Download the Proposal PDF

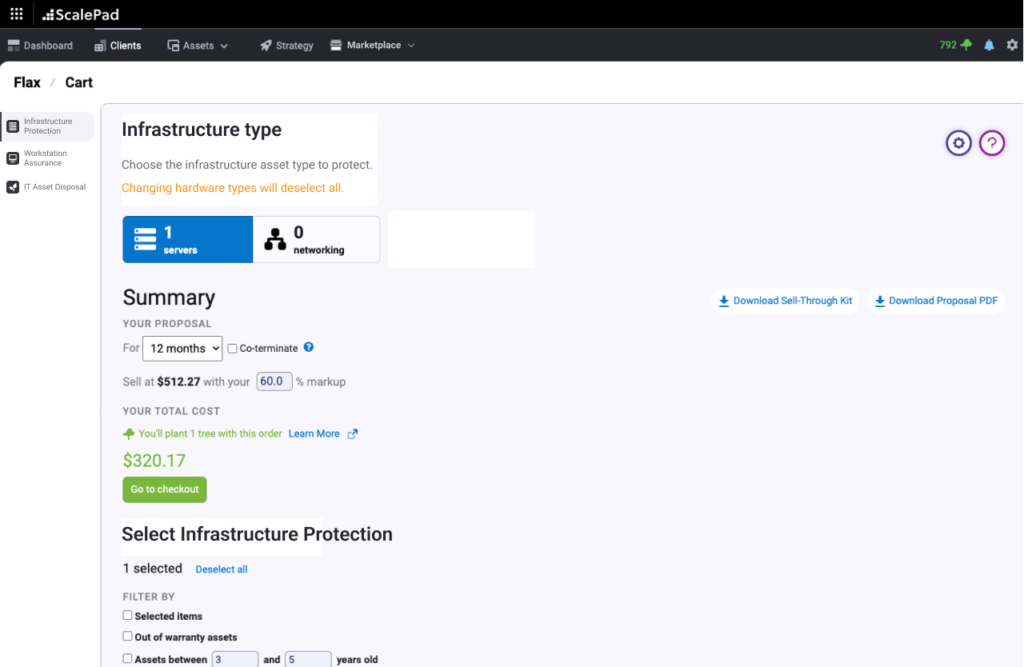point(935,300)
